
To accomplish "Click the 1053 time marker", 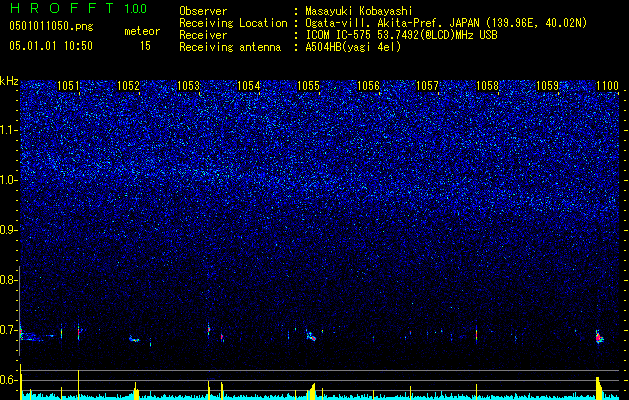I will pos(188,85).
